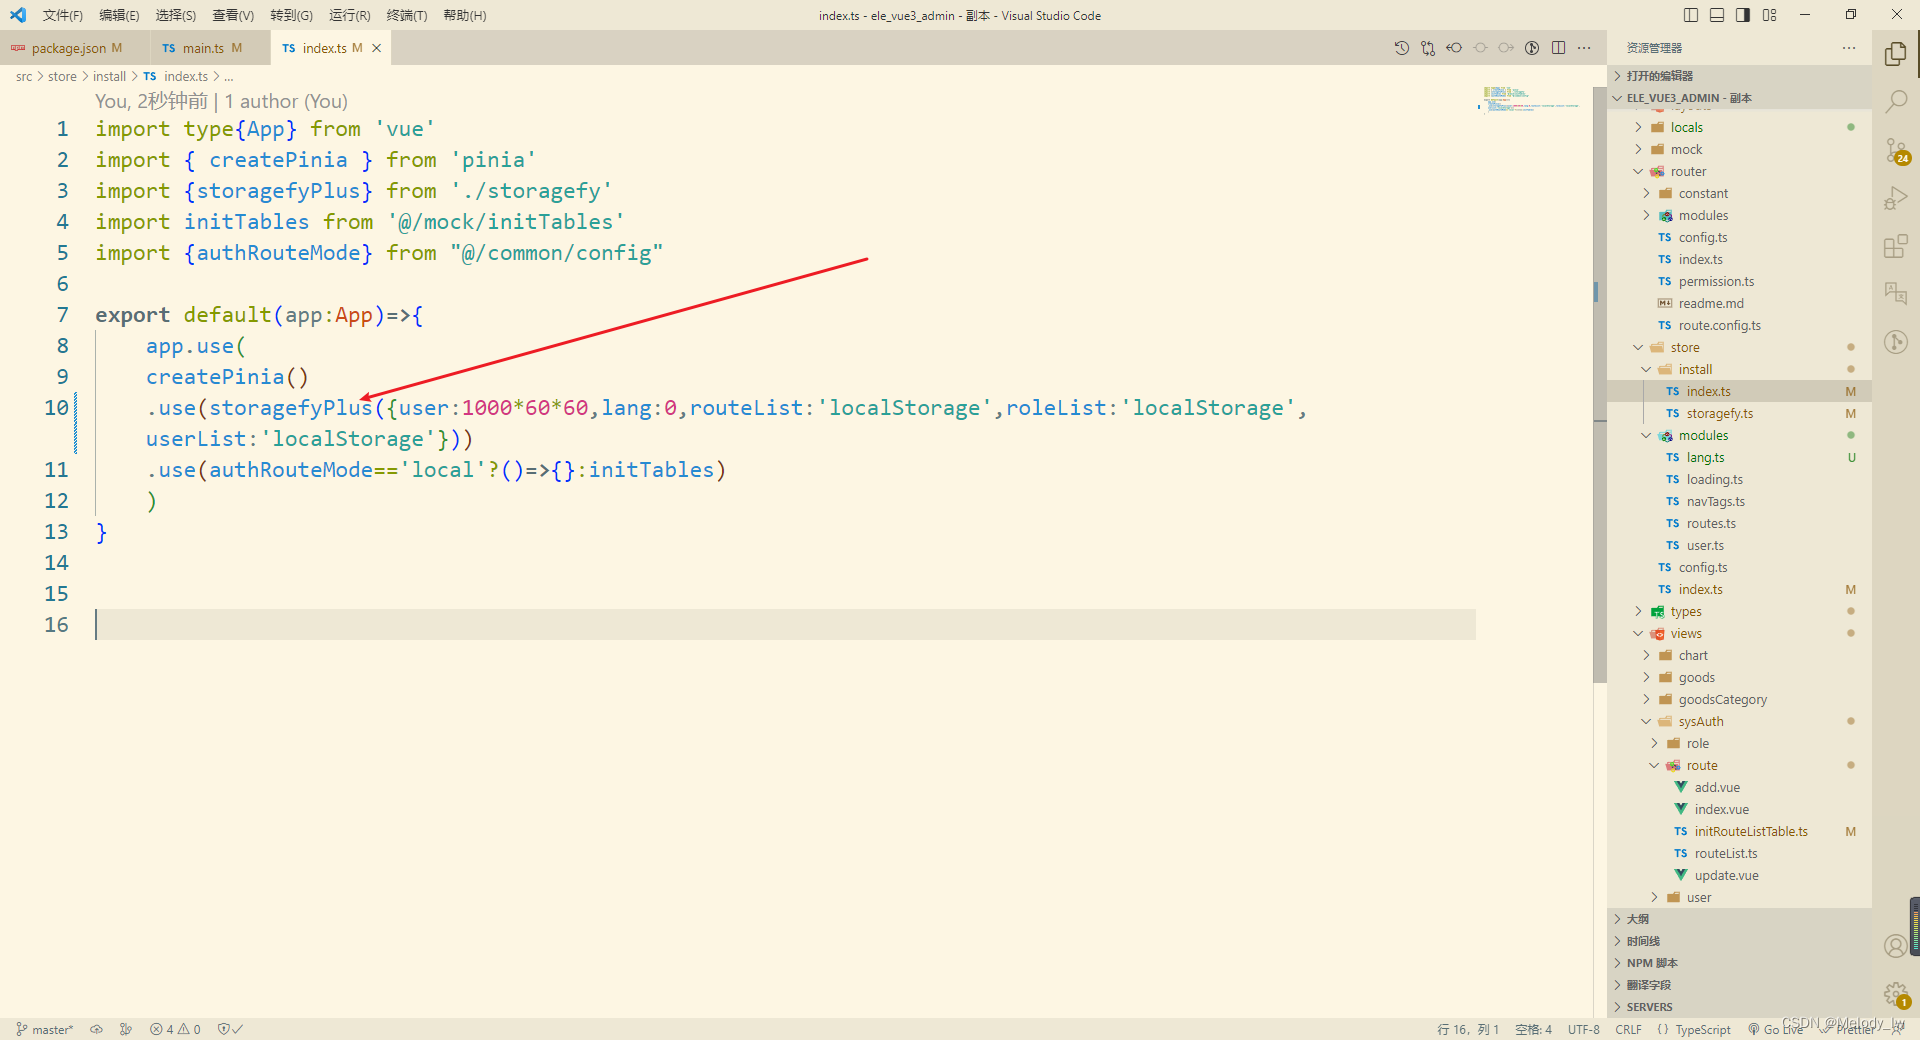Collapse the router folder

click(1740, 171)
